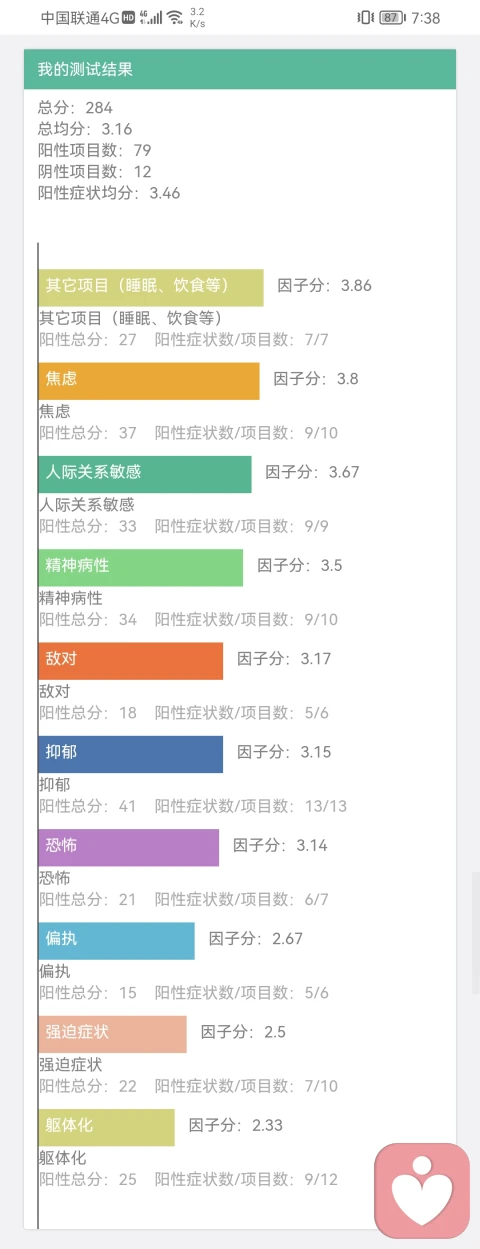Select the 其它项目（睡眠、饮食等）bar
Screen dimensions: 480x1249
[151, 287]
